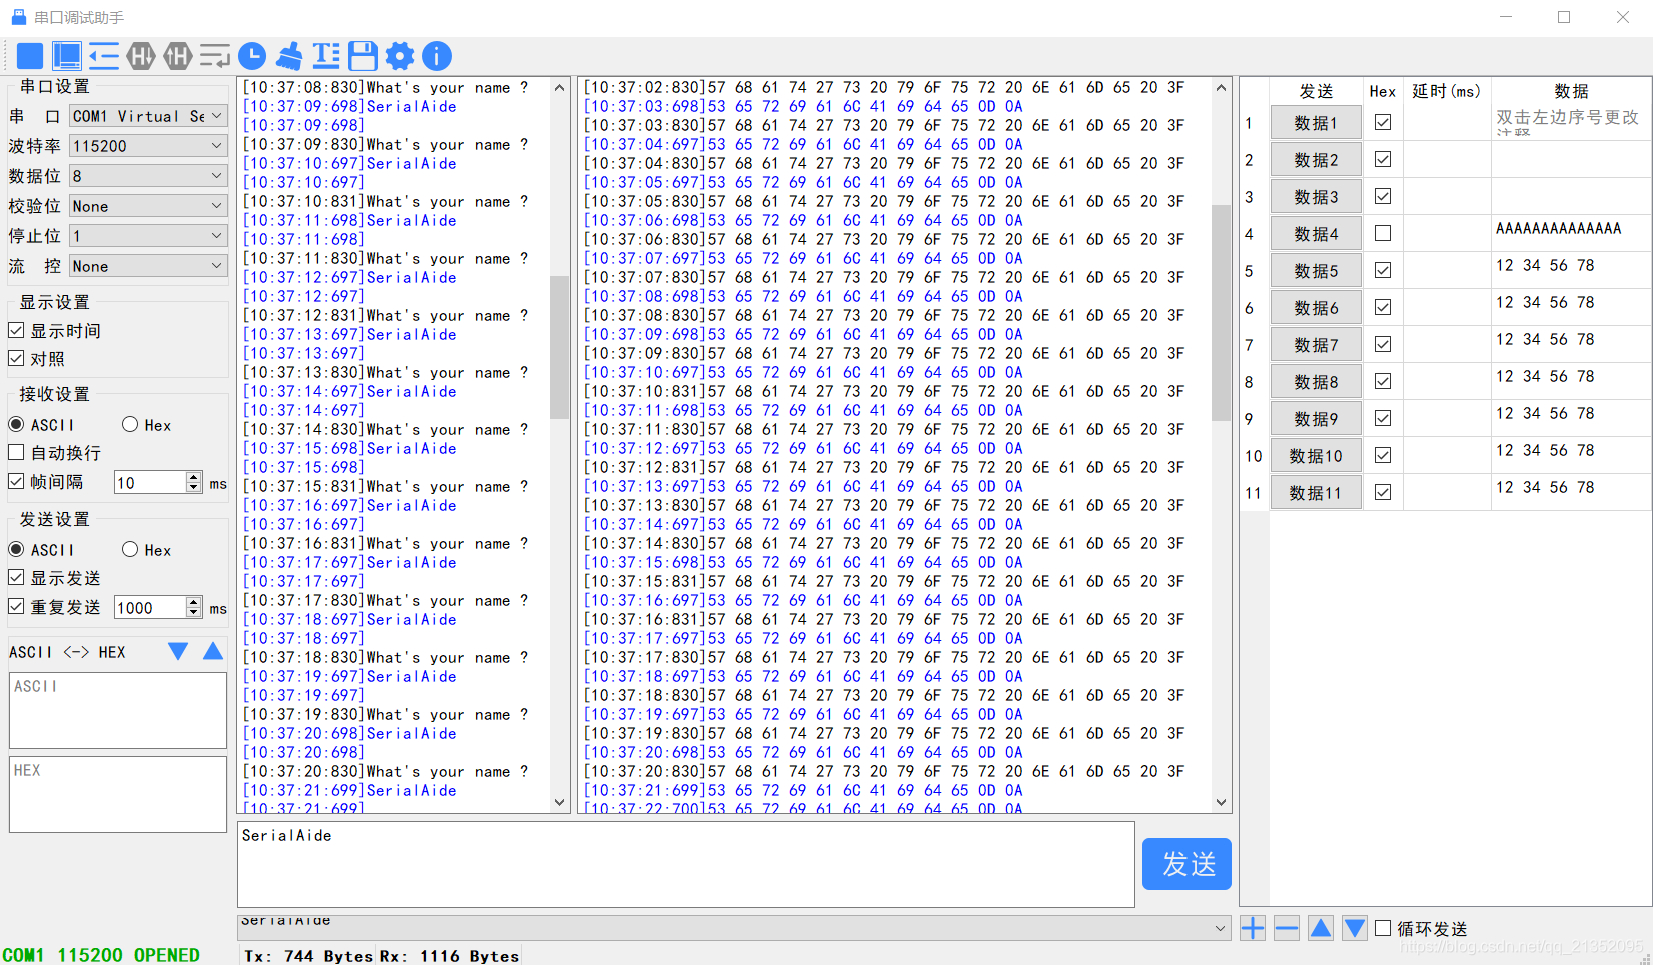Check the Hex box for row 4
Viewport: 1653px width, 965px height.
(x=1383, y=233)
